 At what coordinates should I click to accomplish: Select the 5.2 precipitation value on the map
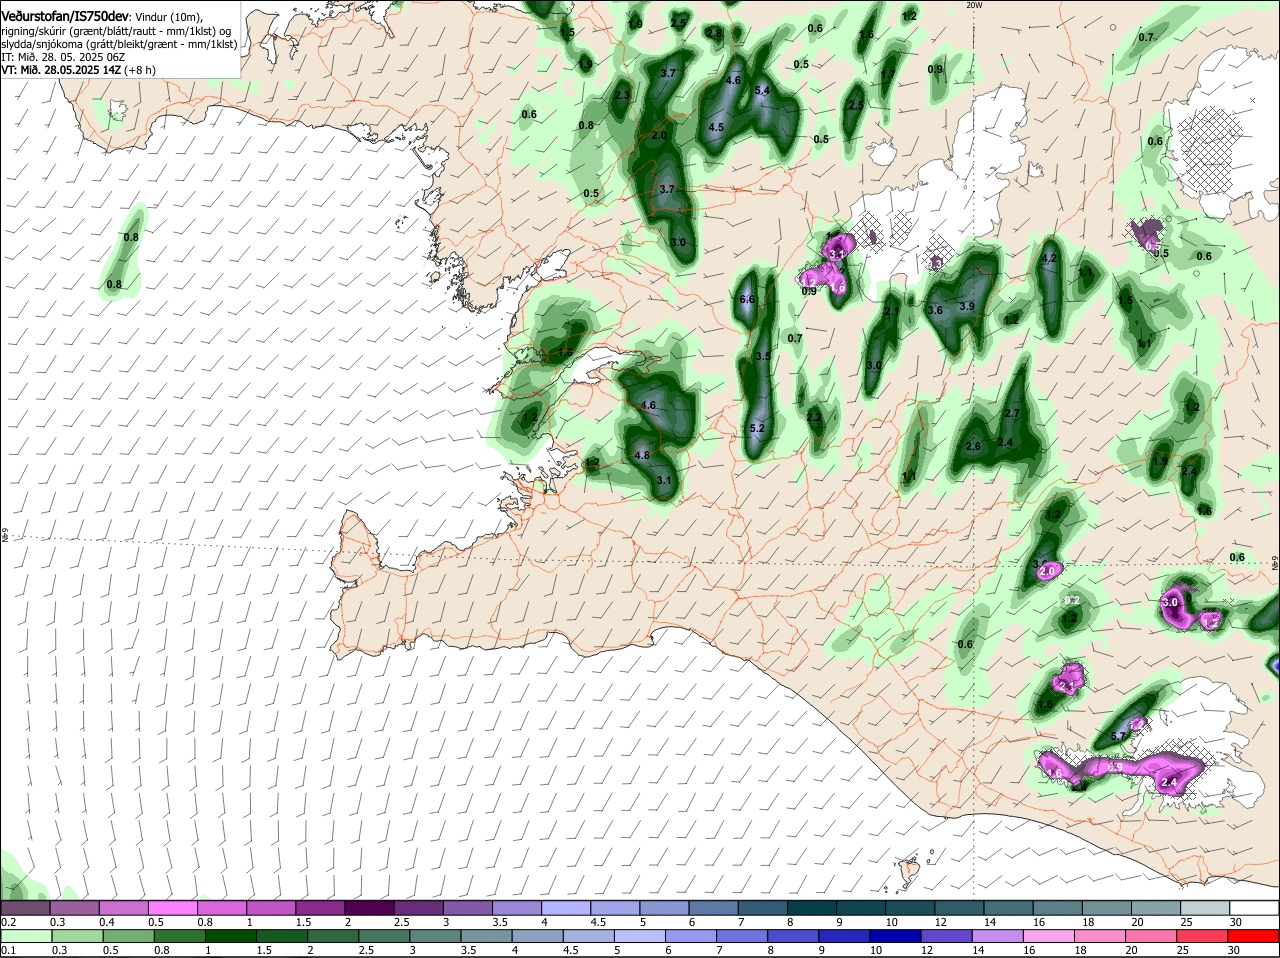point(757,428)
